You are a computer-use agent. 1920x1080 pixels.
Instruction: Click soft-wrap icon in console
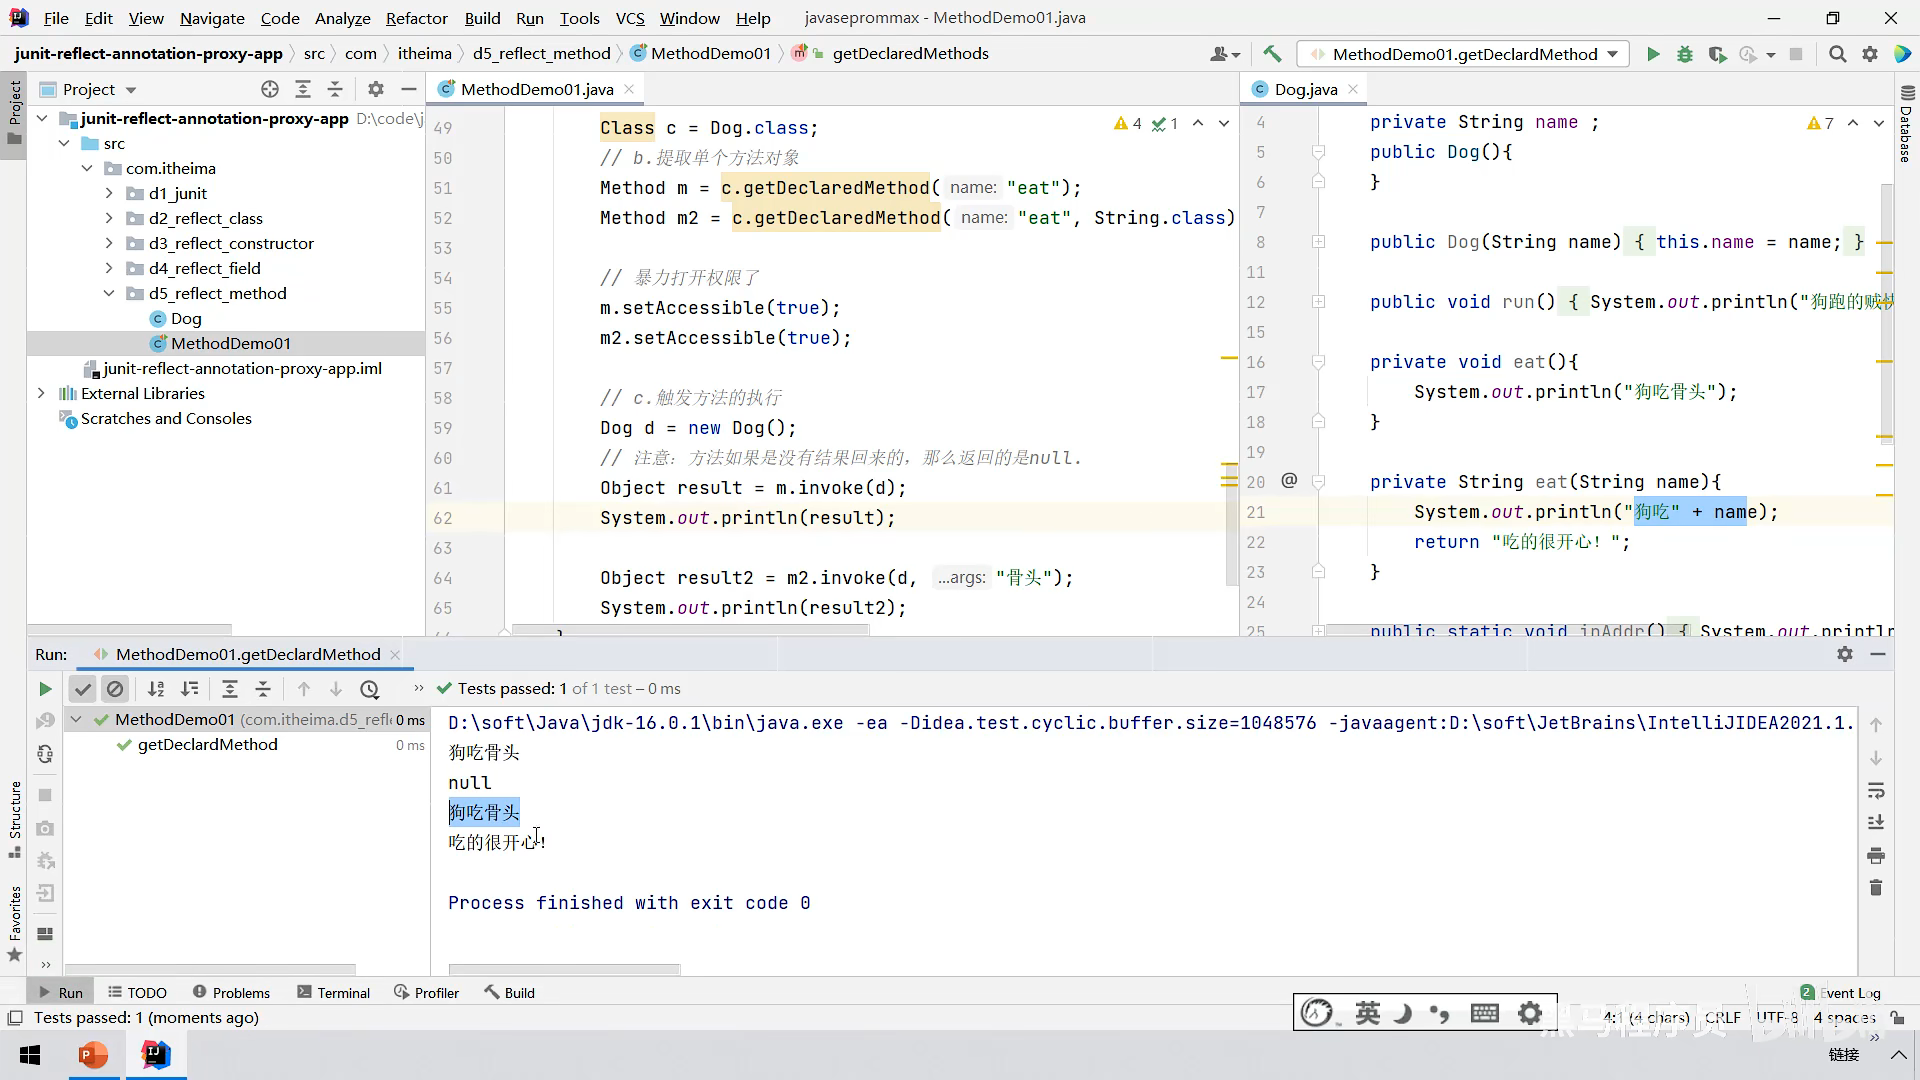click(x=1876, y=790)
